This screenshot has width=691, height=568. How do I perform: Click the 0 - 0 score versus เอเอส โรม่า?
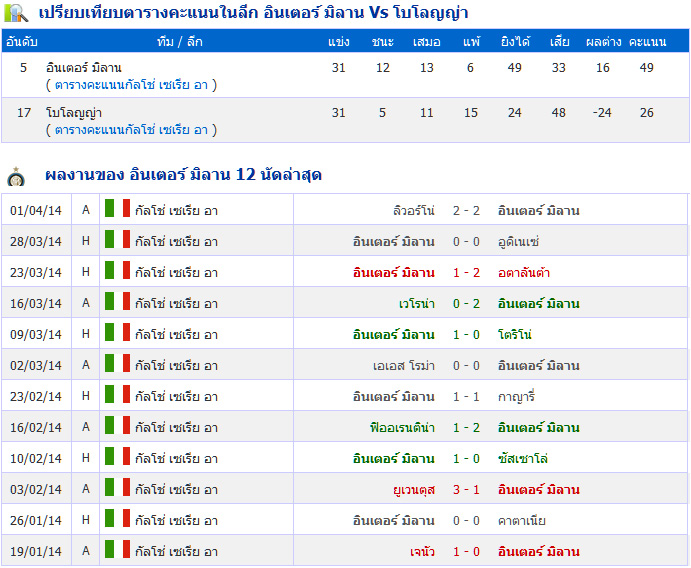tap(466, 366)
